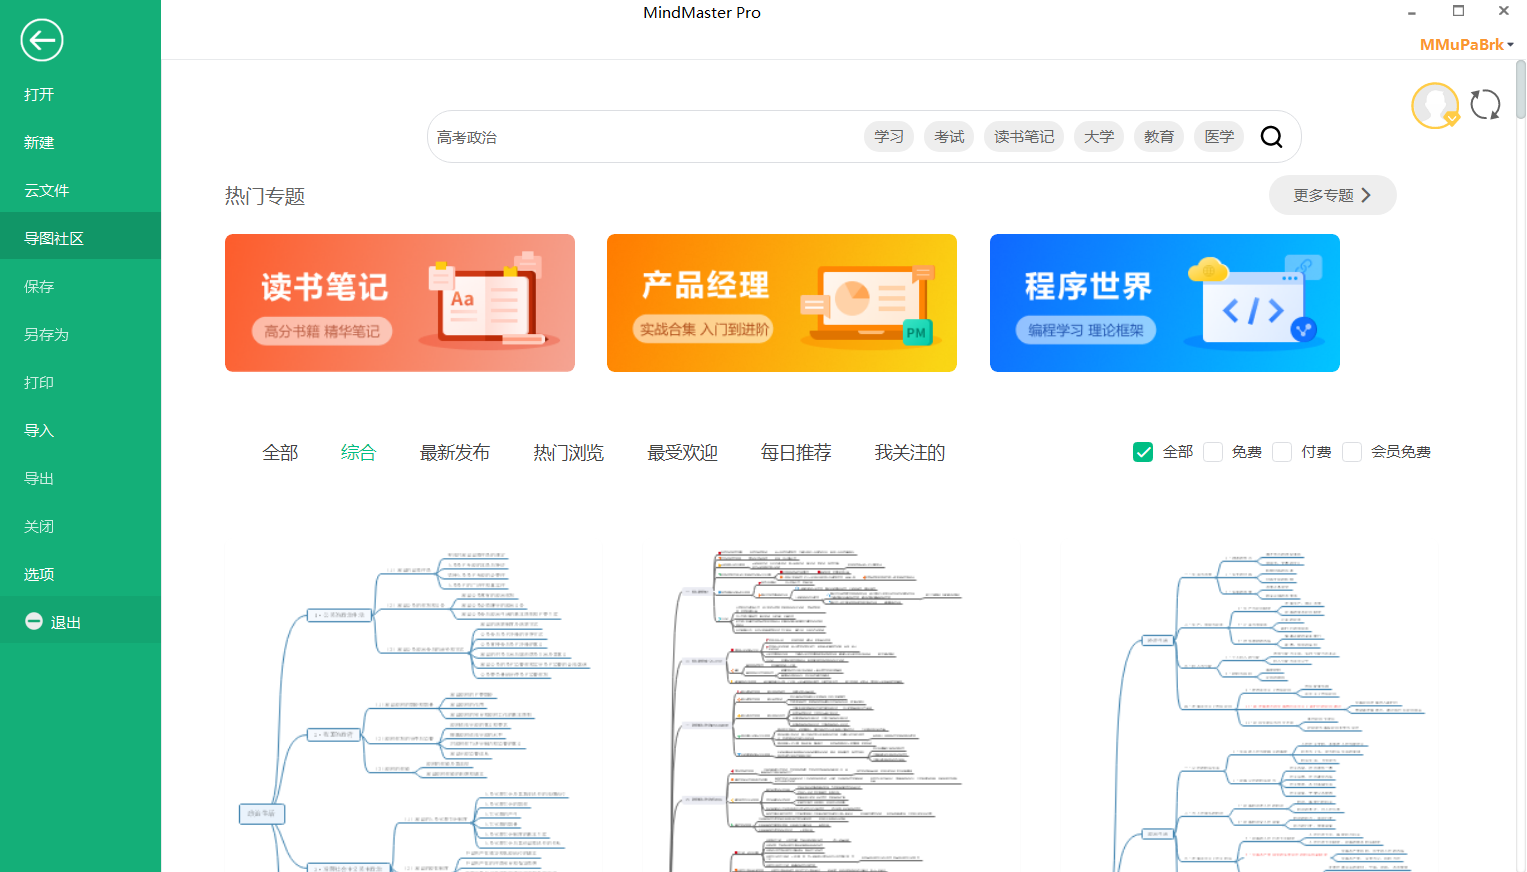Click 保存 in the sidebar
This screenshot has width=1527, height=872.
(80, 286)
